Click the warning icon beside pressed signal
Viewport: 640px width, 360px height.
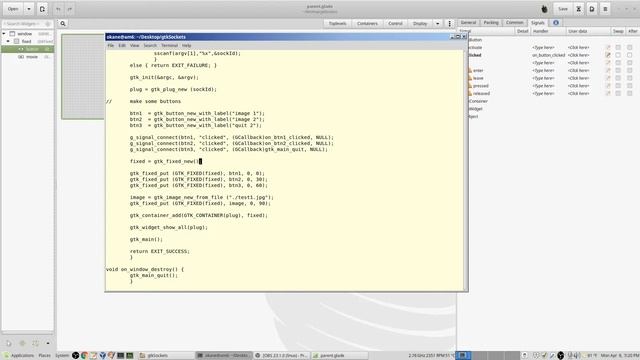[x=470, y=86]
